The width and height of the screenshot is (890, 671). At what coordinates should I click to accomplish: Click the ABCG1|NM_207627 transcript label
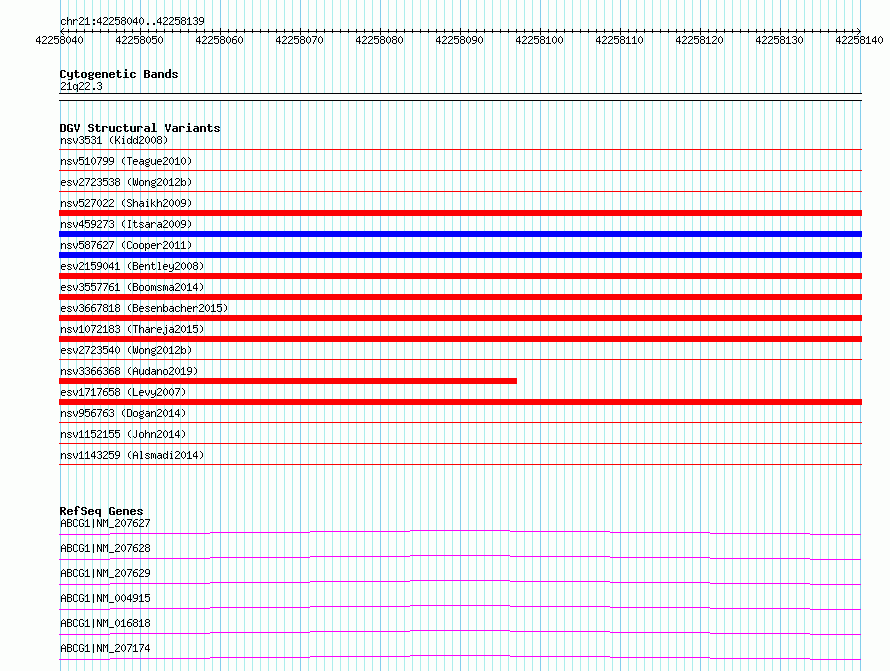click(105, 523)
